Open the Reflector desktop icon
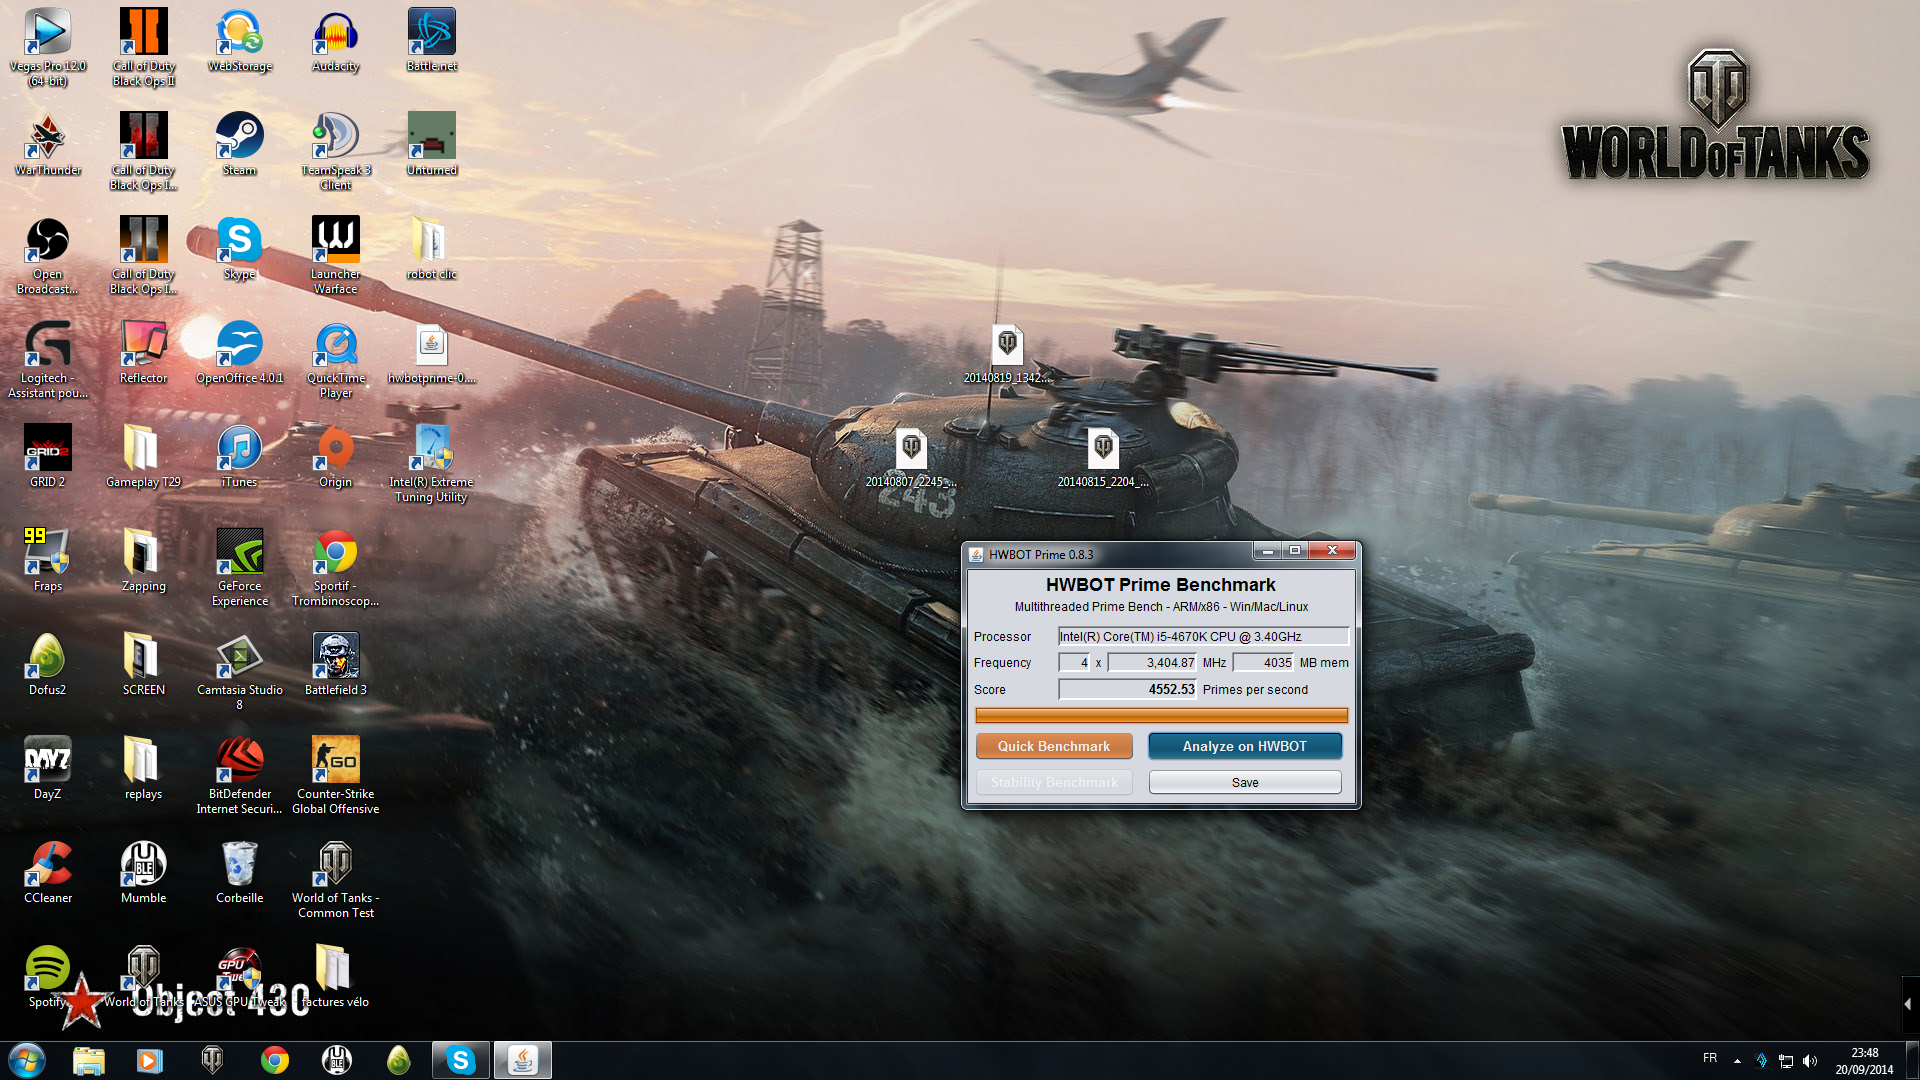The width and height of the screenshot is (1920, 1080). pos(144,352)
